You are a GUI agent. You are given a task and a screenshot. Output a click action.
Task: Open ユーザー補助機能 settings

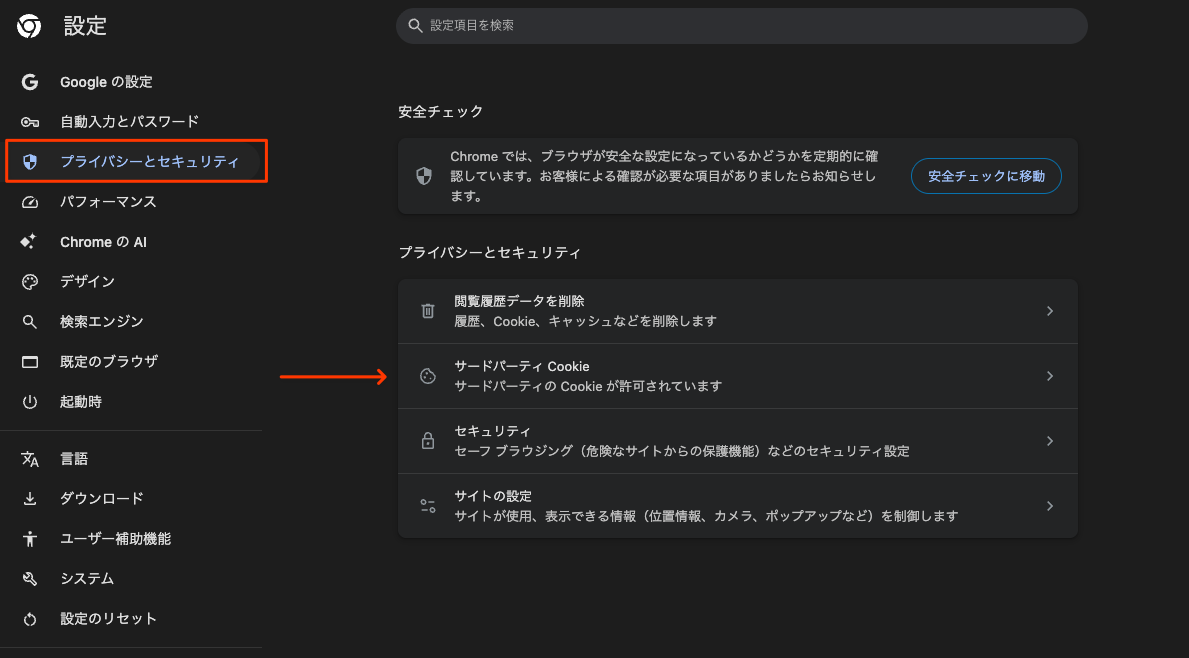(115, 539)
